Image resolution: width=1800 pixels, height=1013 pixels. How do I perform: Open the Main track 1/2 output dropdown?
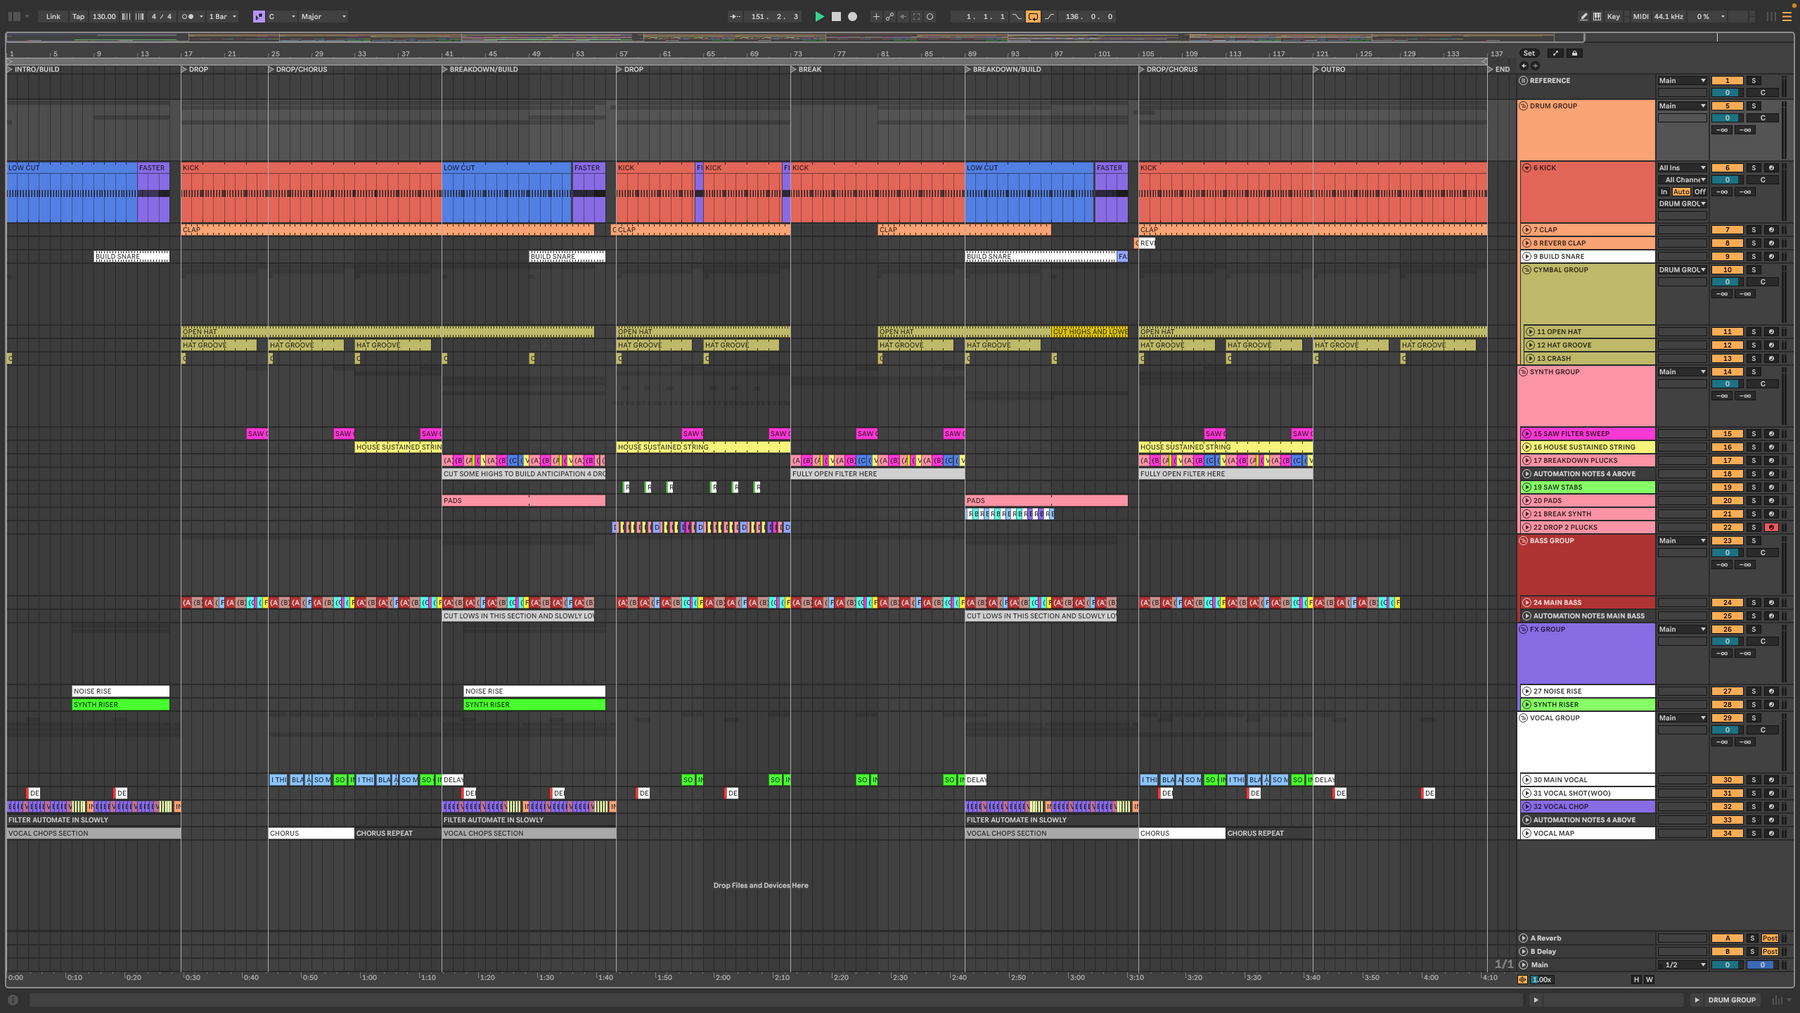[x=1682, y=965]
